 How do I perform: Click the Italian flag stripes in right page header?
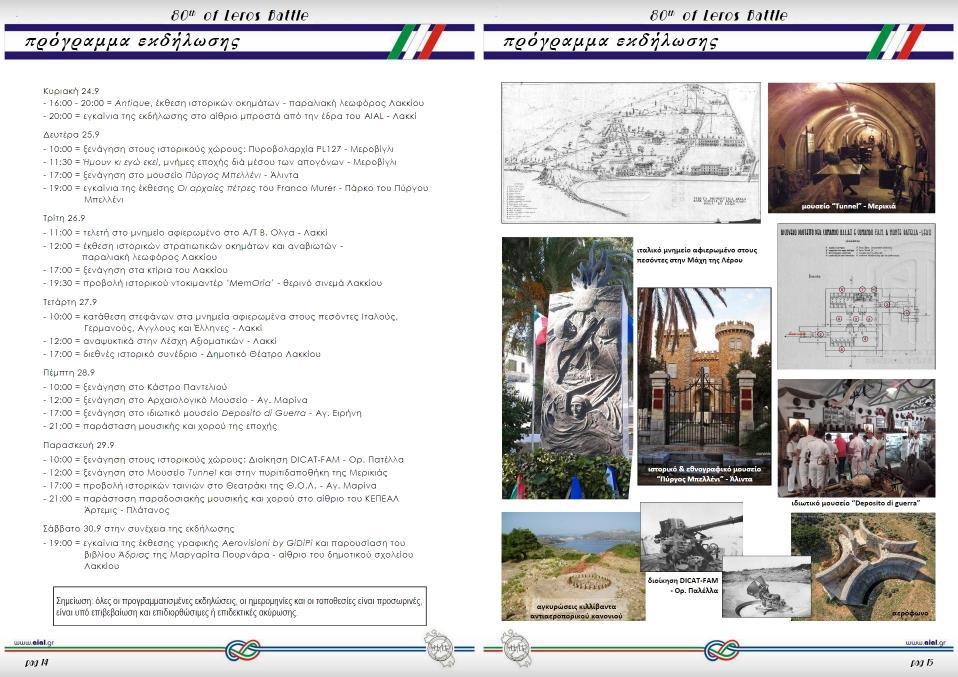coord(896,42)
